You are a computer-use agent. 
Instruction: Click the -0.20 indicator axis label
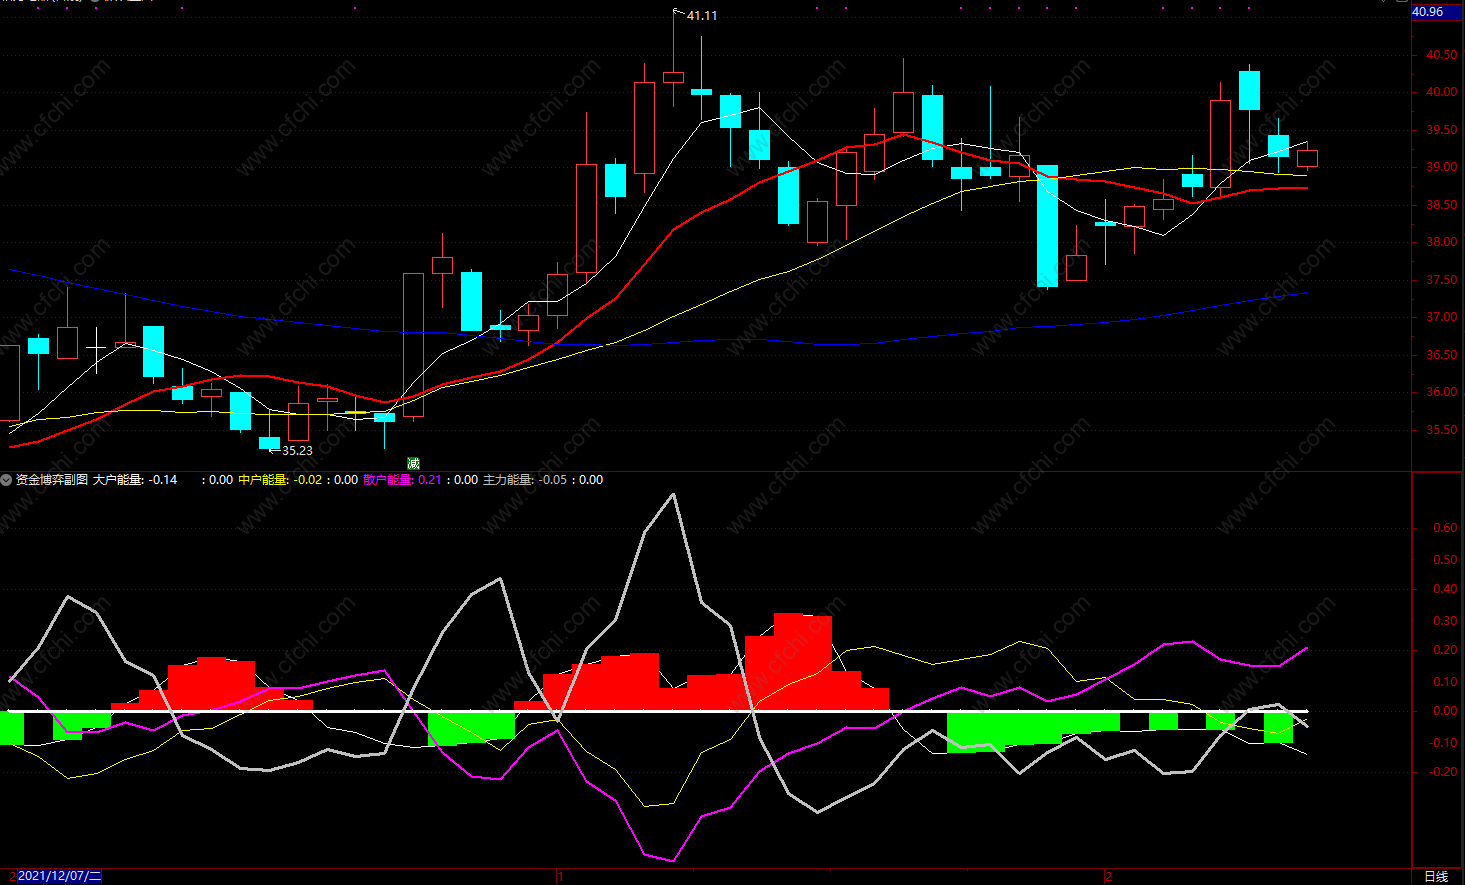[1443, 772]
